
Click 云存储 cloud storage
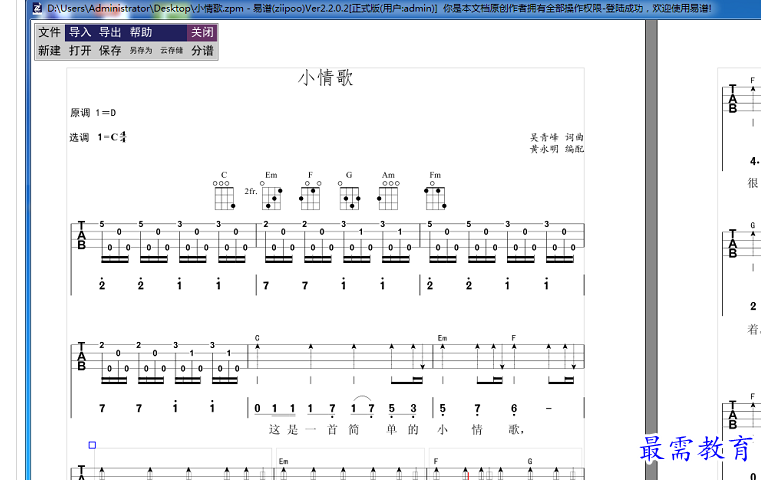(x=171, y=50)
